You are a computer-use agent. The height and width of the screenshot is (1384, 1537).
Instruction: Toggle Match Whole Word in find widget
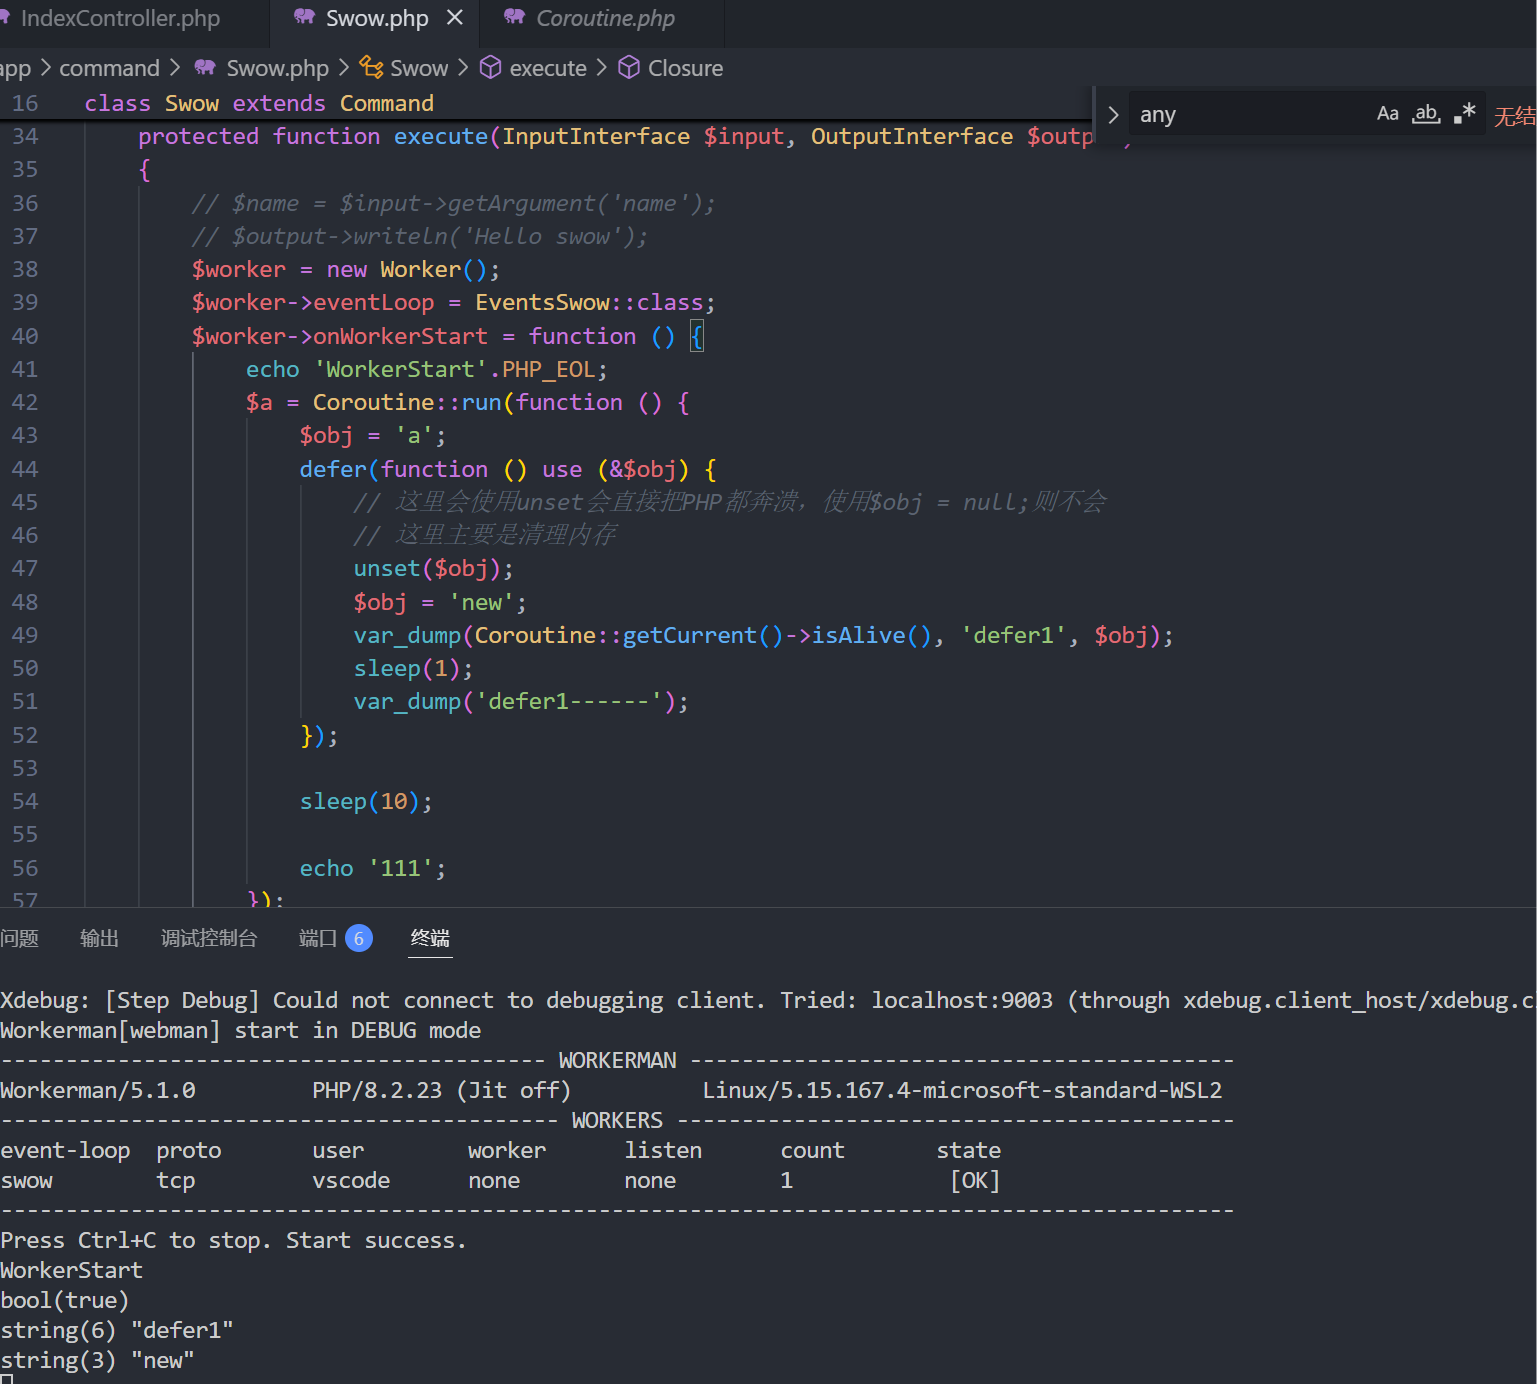pos(1426,114)
